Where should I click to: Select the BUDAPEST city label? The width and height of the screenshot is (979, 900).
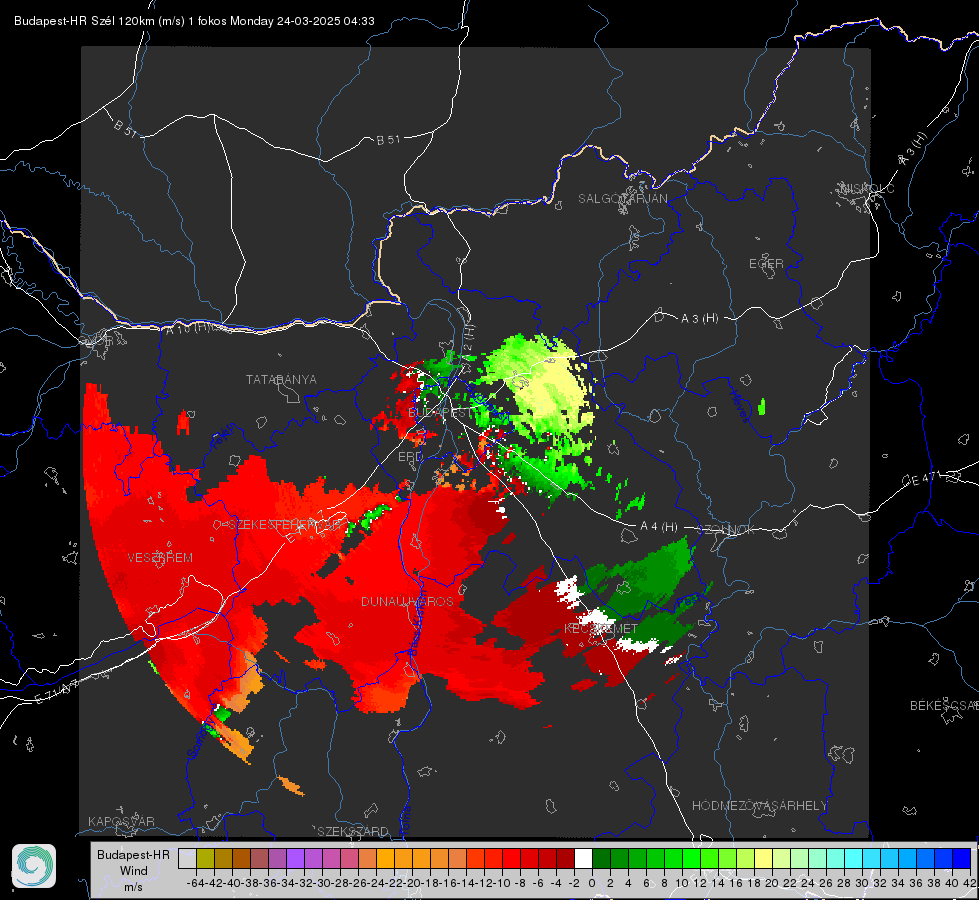pos(440,413)
